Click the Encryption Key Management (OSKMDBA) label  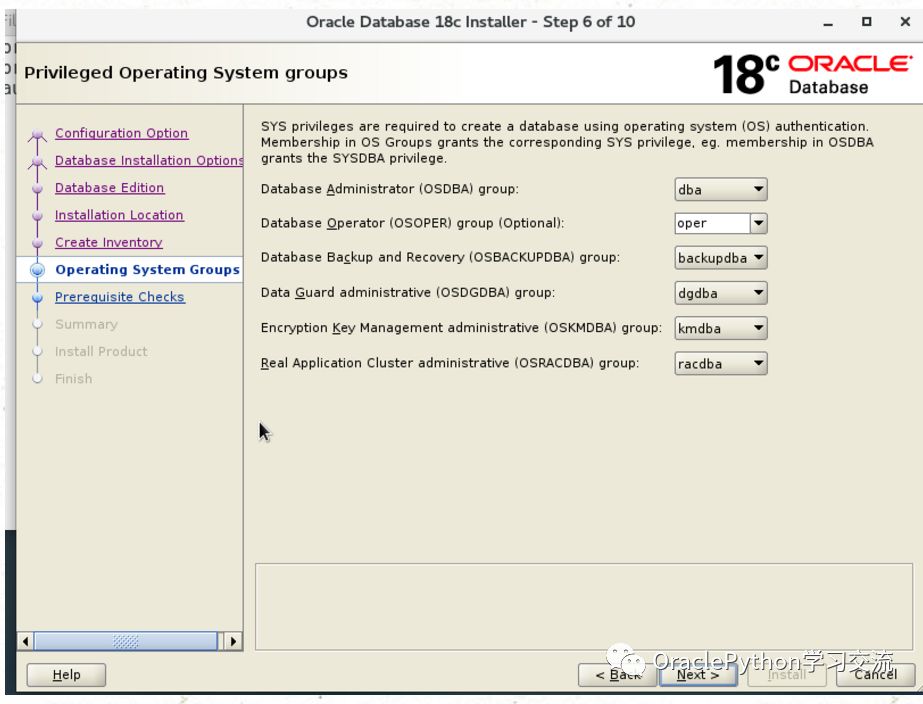pos(462,328)
